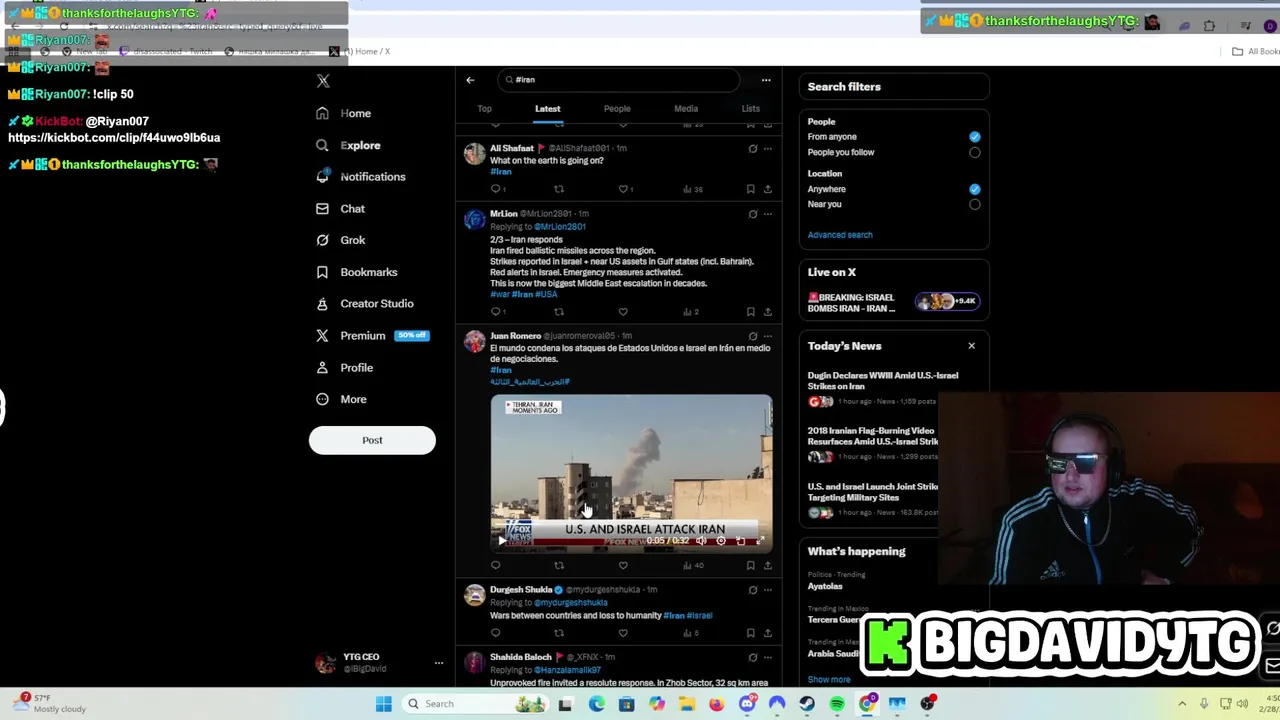Viewport: 1280px width, 720px height.
Task: Click Grok icon on MrLion's post
Action: [753, 214]
